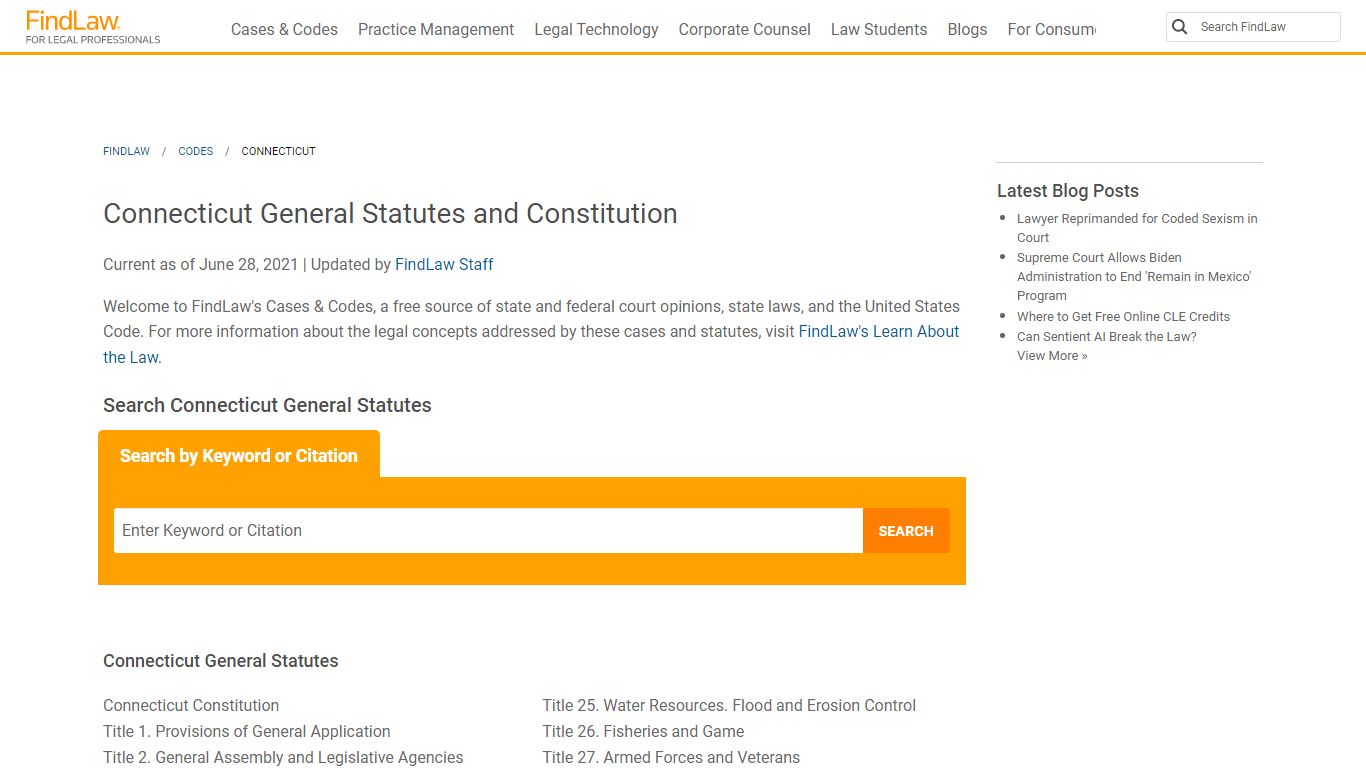Viewport: 1366px width, 768px height.
Task: Click the Enter Keyword or Citation field
Action: (x=488, y=530)
